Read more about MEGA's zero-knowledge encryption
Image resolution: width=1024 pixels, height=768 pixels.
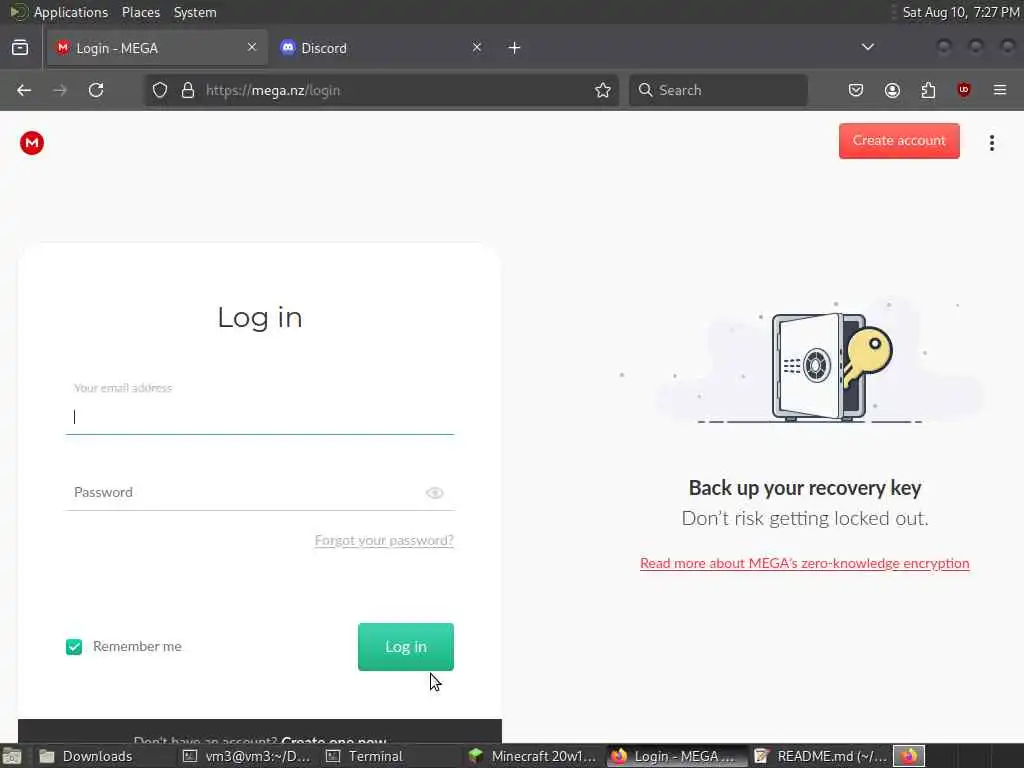805,563
